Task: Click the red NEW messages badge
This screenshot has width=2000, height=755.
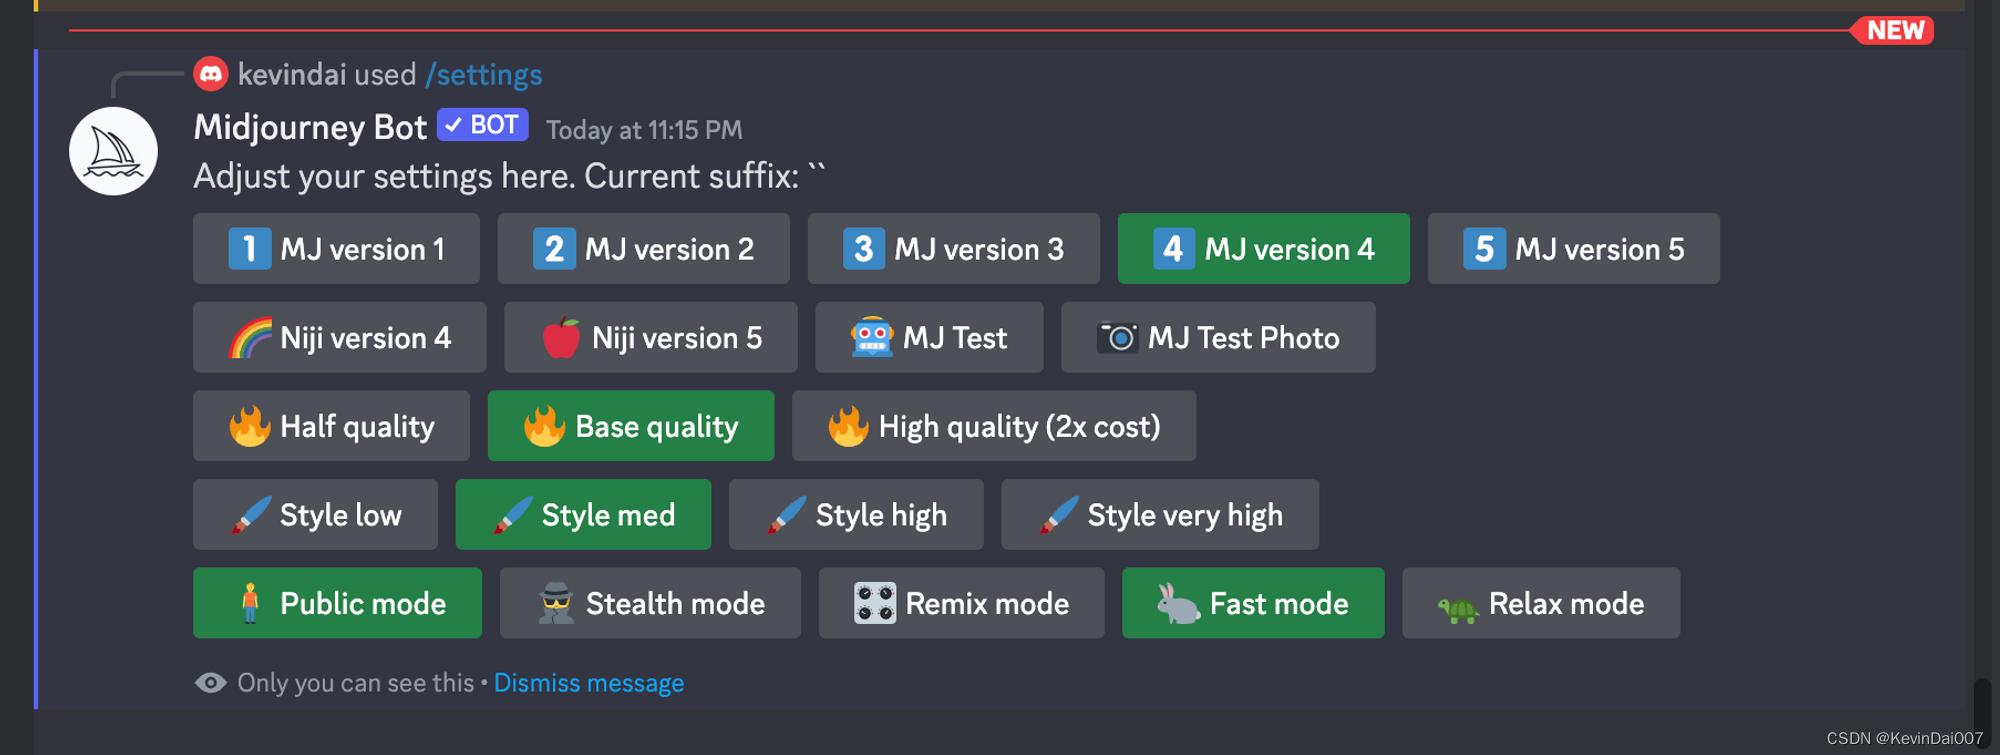Action: (1893, 30)
